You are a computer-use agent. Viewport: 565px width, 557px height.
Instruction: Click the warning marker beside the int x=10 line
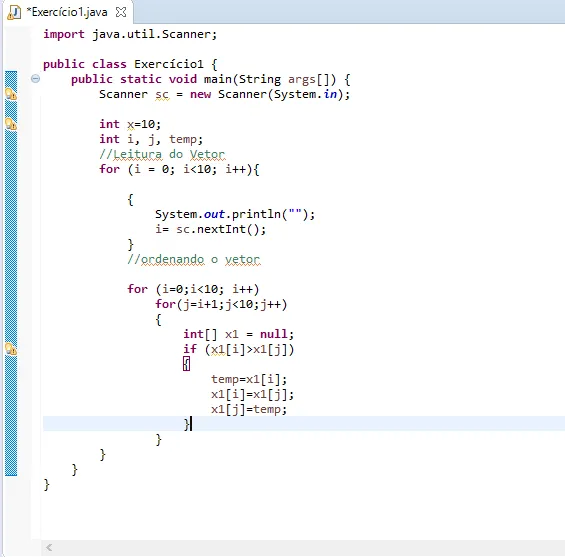(x=11, y=124)
